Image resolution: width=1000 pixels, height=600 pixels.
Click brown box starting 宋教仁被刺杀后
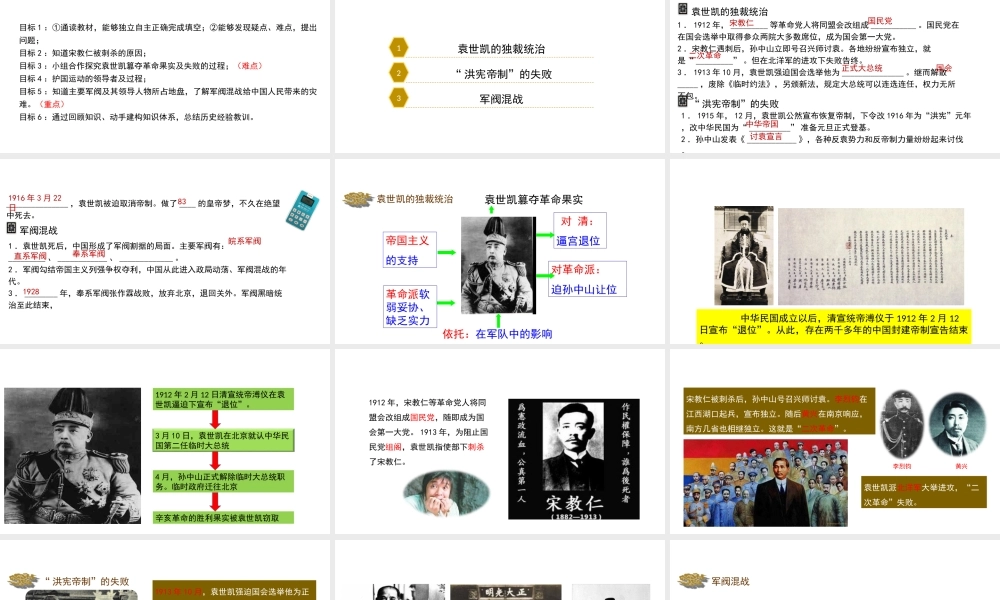click(779, 413)
